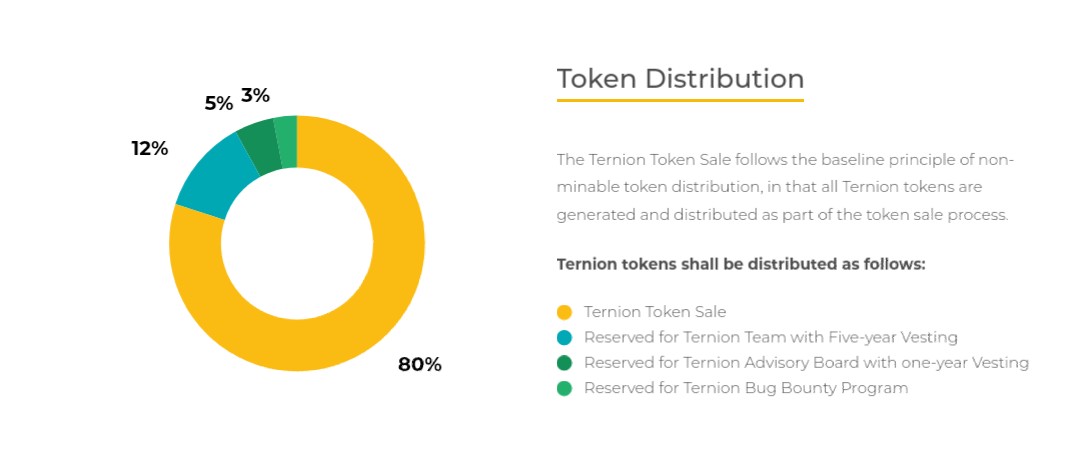Click the 'Ternion tokens shall be distributed' bold line
This screenshot has width=1080, height=476.
click(x=741, y=265)
